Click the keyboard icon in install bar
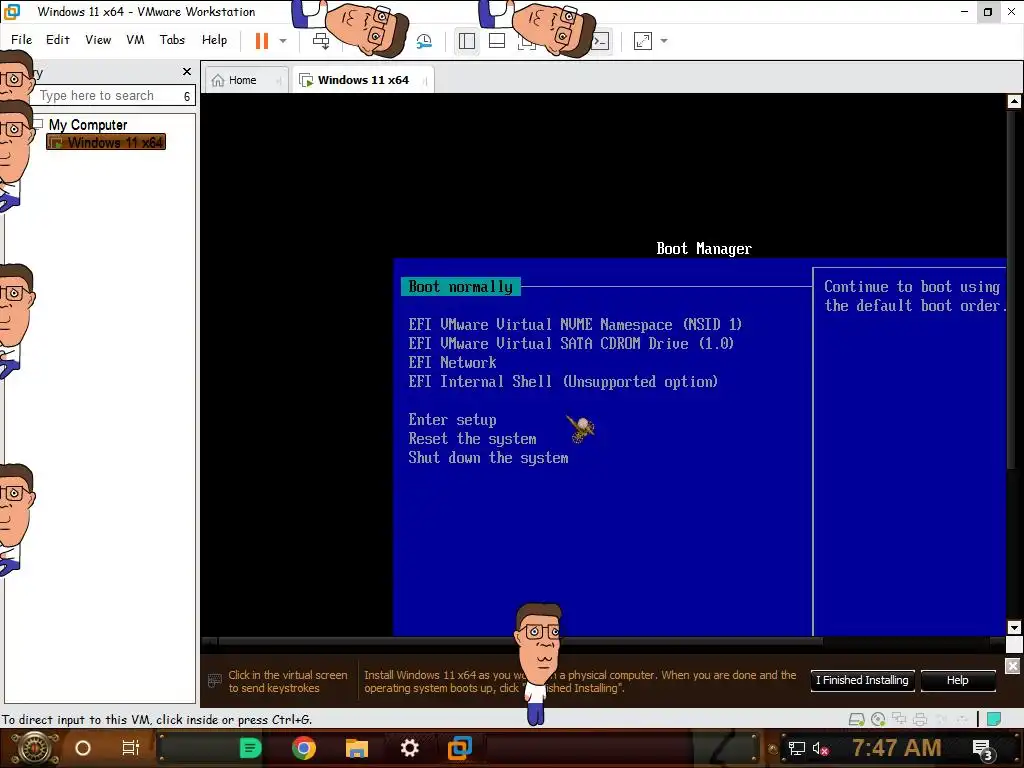Viewport: 1024px width, 768px height. pyautogui.click(x=214, y=681)
